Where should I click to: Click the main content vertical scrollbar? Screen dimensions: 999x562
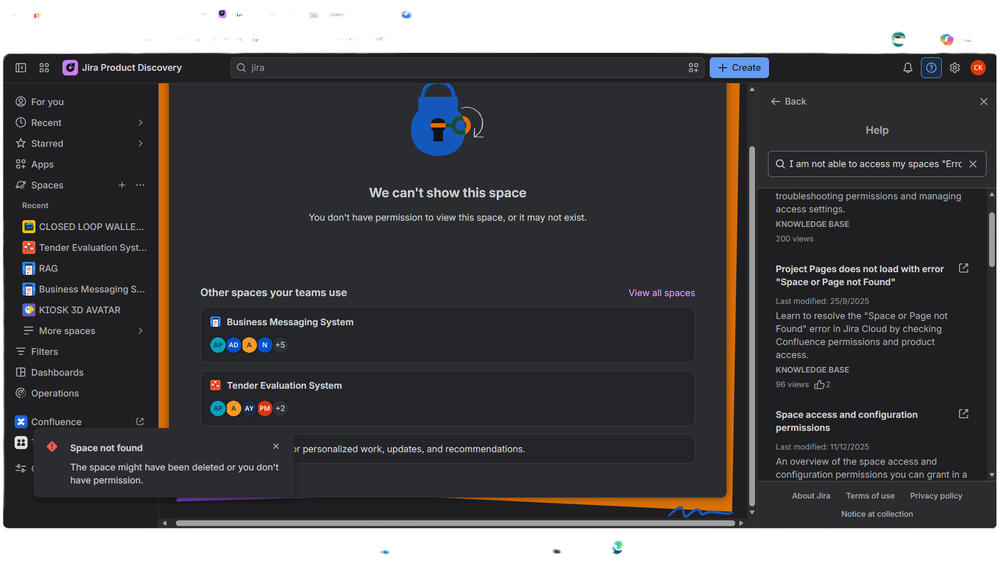tap(752, 326)
